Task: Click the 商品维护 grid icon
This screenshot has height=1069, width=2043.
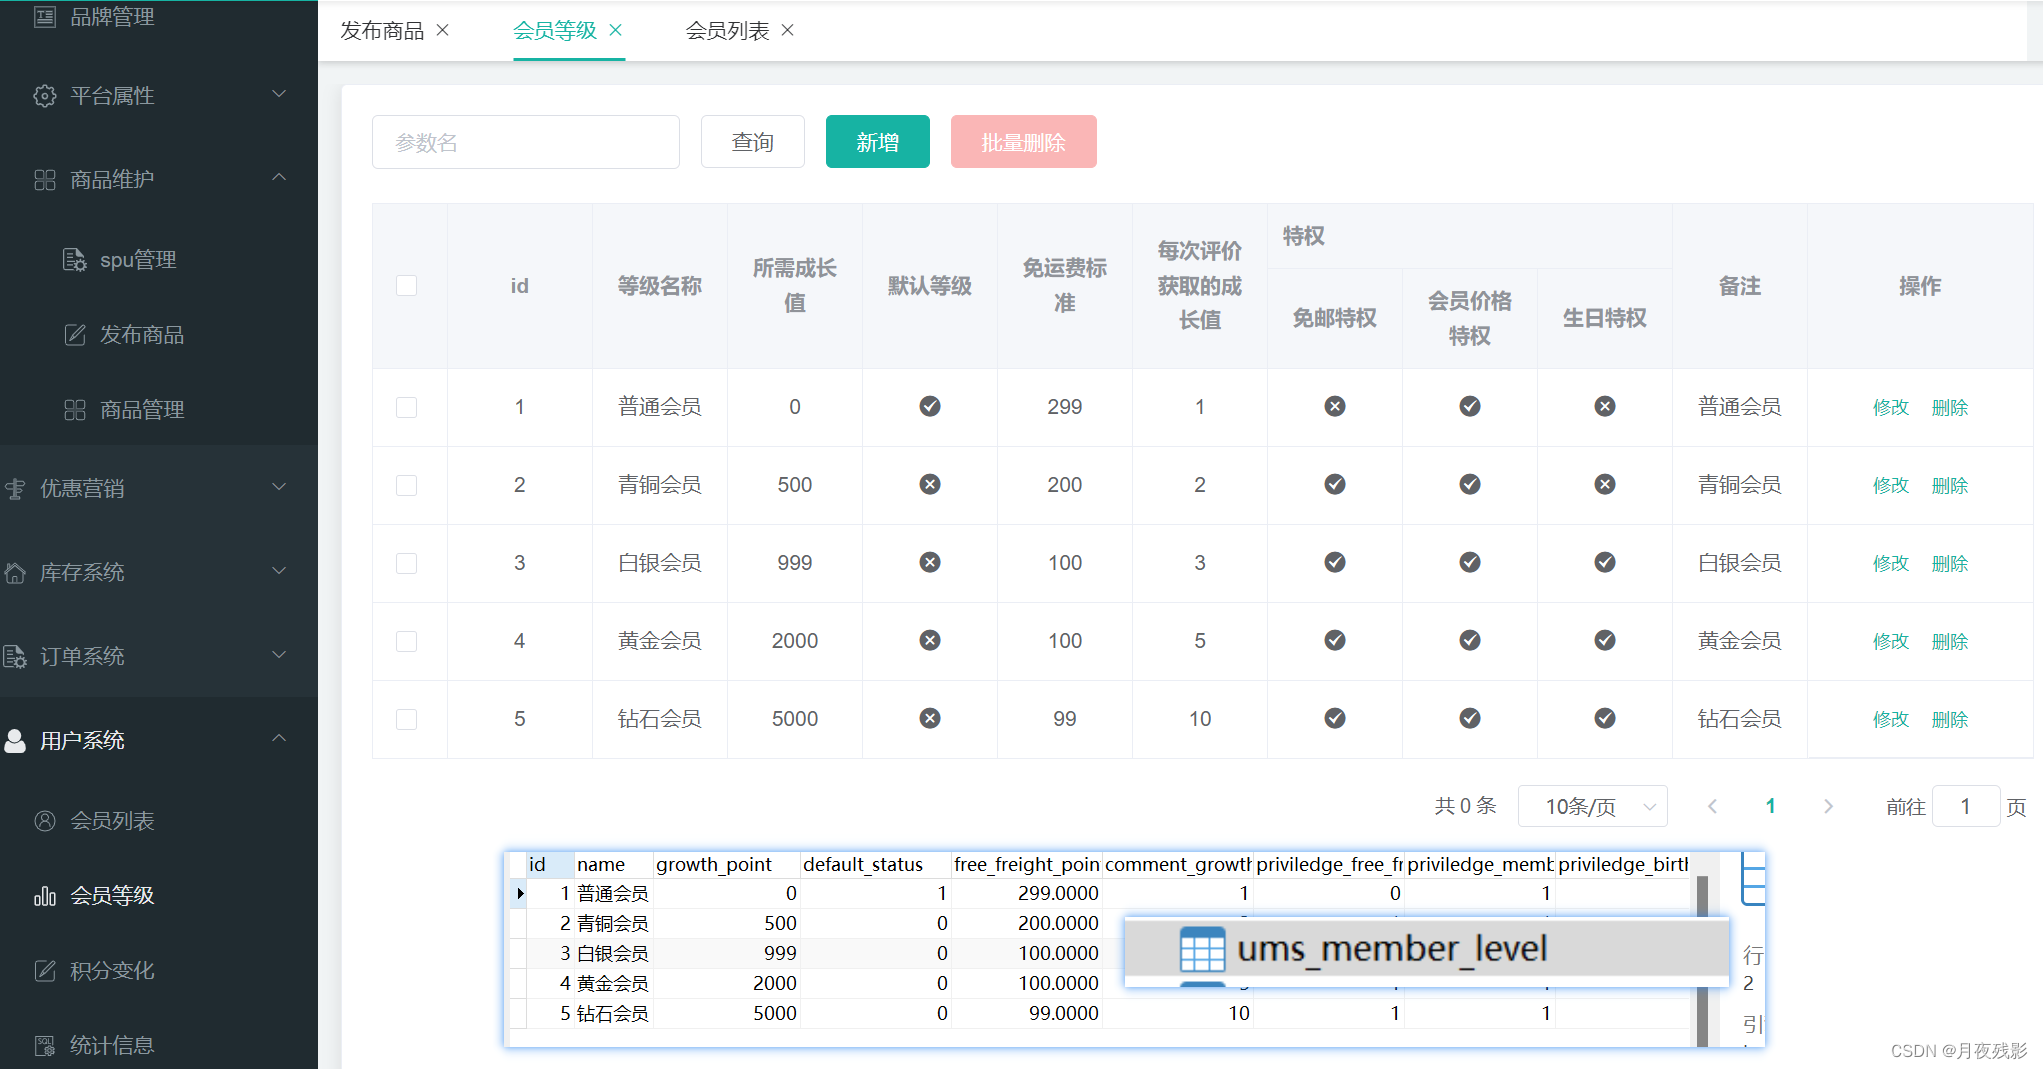Action: (45, 179)
